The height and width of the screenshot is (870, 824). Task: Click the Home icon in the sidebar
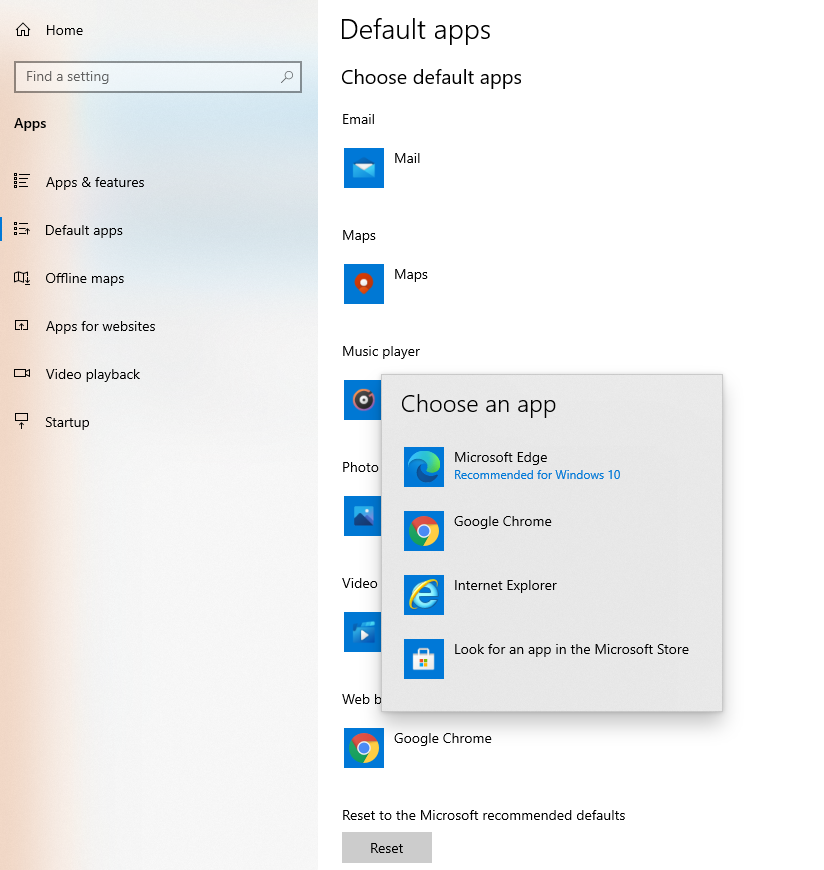[21, 29]
